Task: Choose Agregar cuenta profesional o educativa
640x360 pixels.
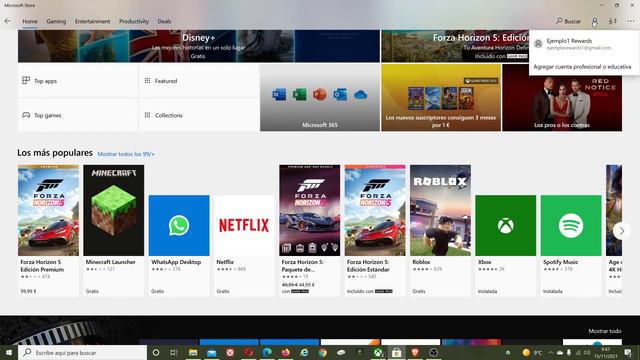Action: 582,67
